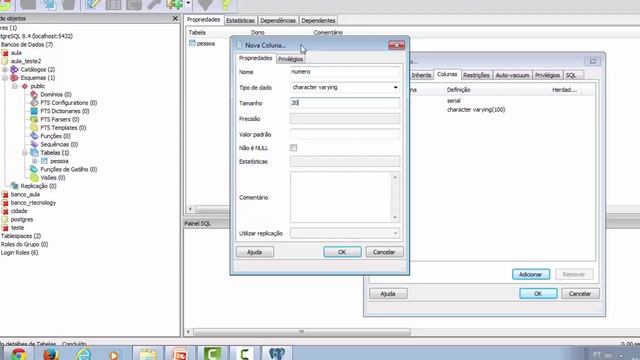640x360 pixels.
Task: Click the Replicação (0) icon
Action: click(x=14, y=186)
